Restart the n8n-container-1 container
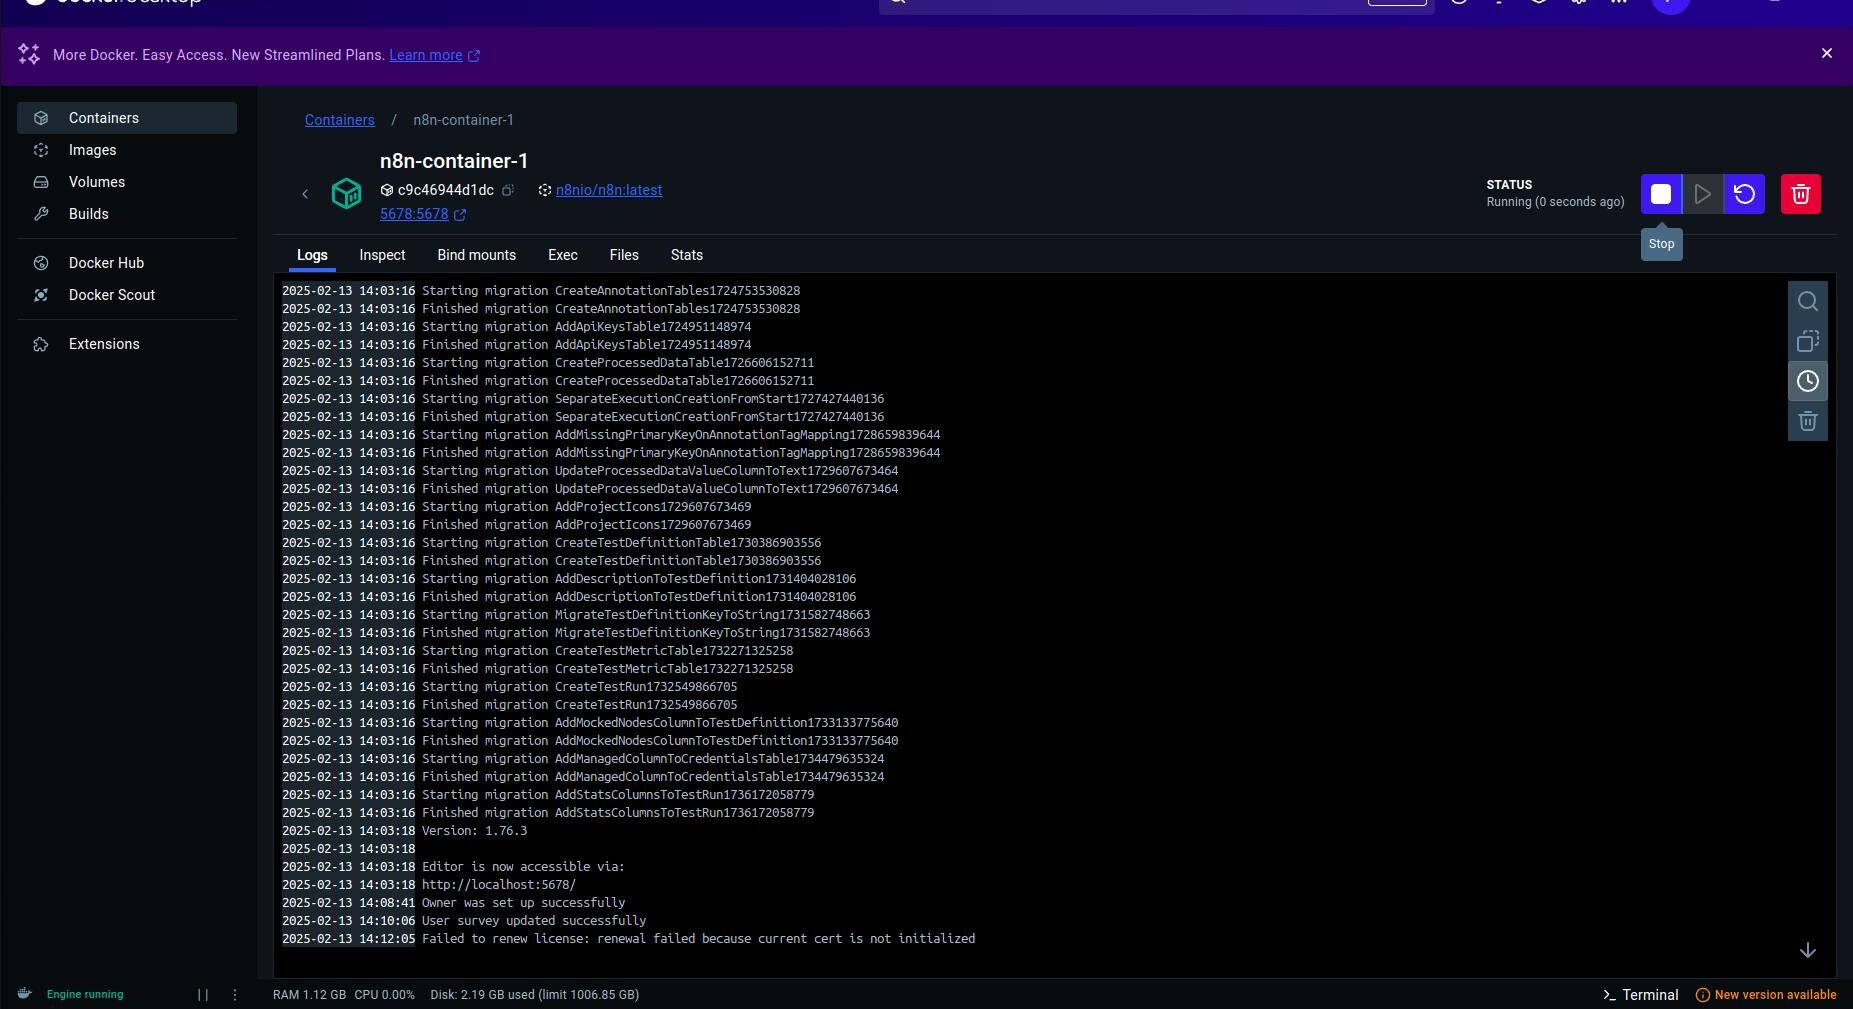 pyautogui.click(x=1744, y=194)
